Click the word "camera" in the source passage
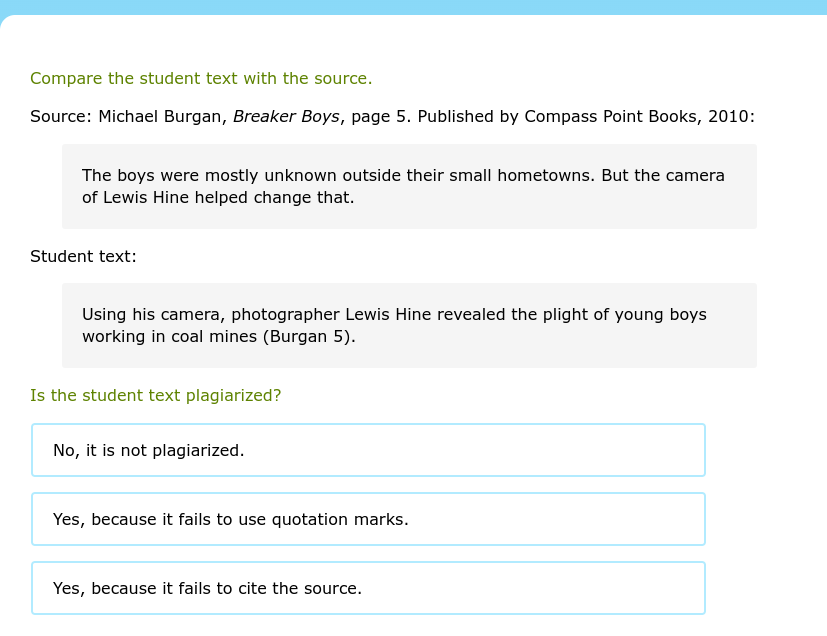This screenshot has height=636, width=827. (x=695, y=175)
